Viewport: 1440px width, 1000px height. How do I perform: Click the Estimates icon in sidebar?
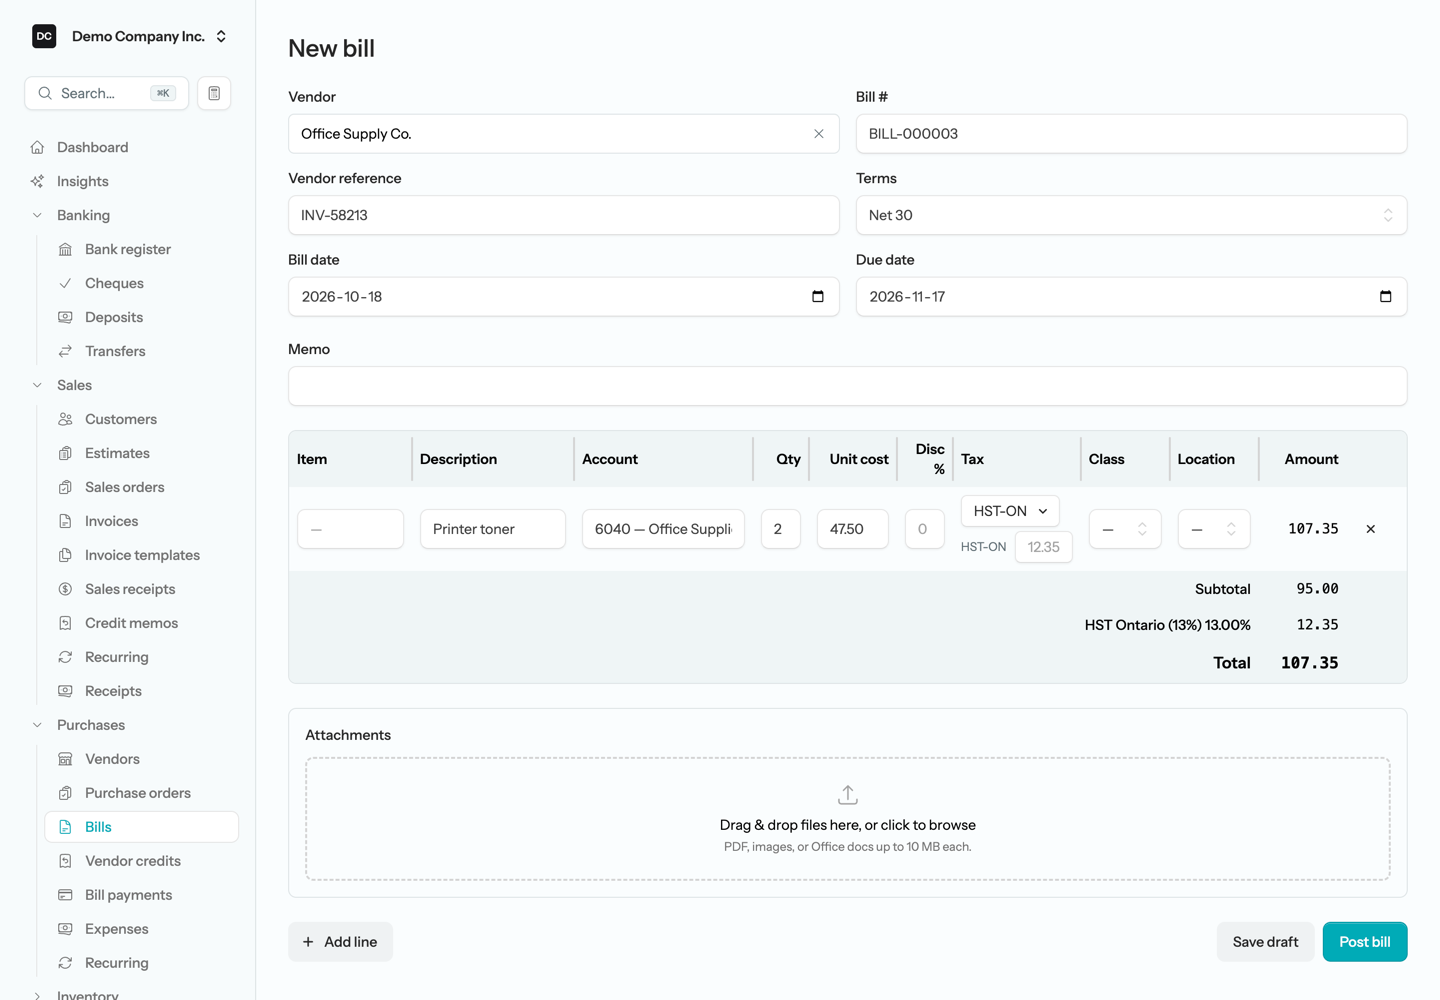[x=65, y=453]
